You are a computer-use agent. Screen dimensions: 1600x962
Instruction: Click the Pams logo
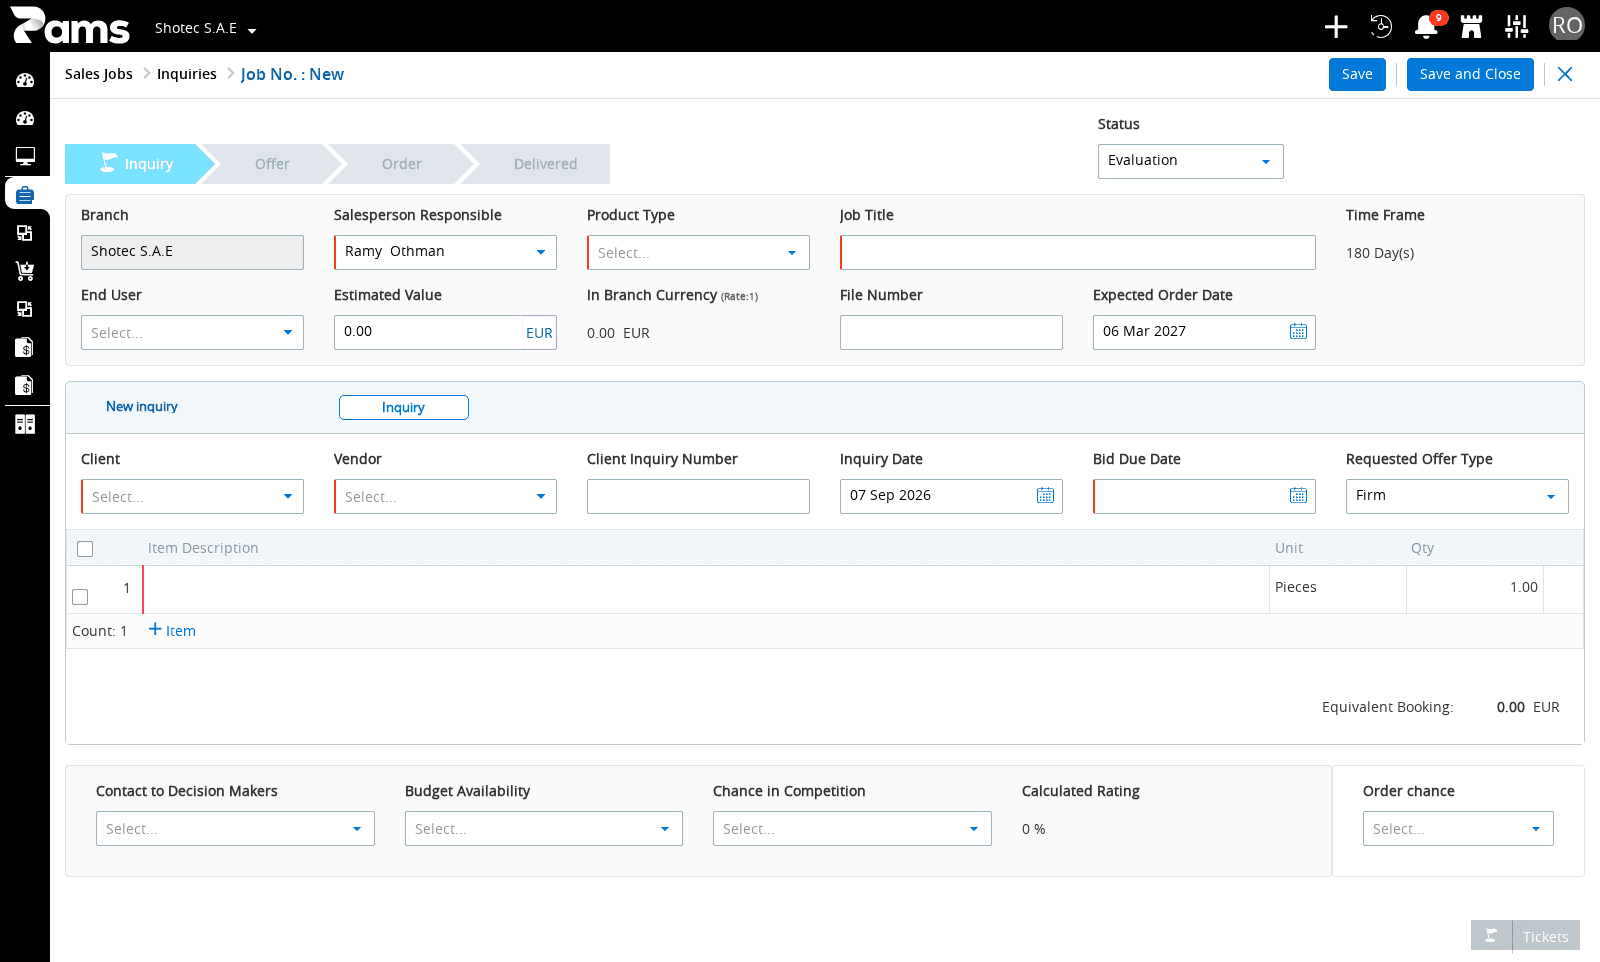coord(70,26)
